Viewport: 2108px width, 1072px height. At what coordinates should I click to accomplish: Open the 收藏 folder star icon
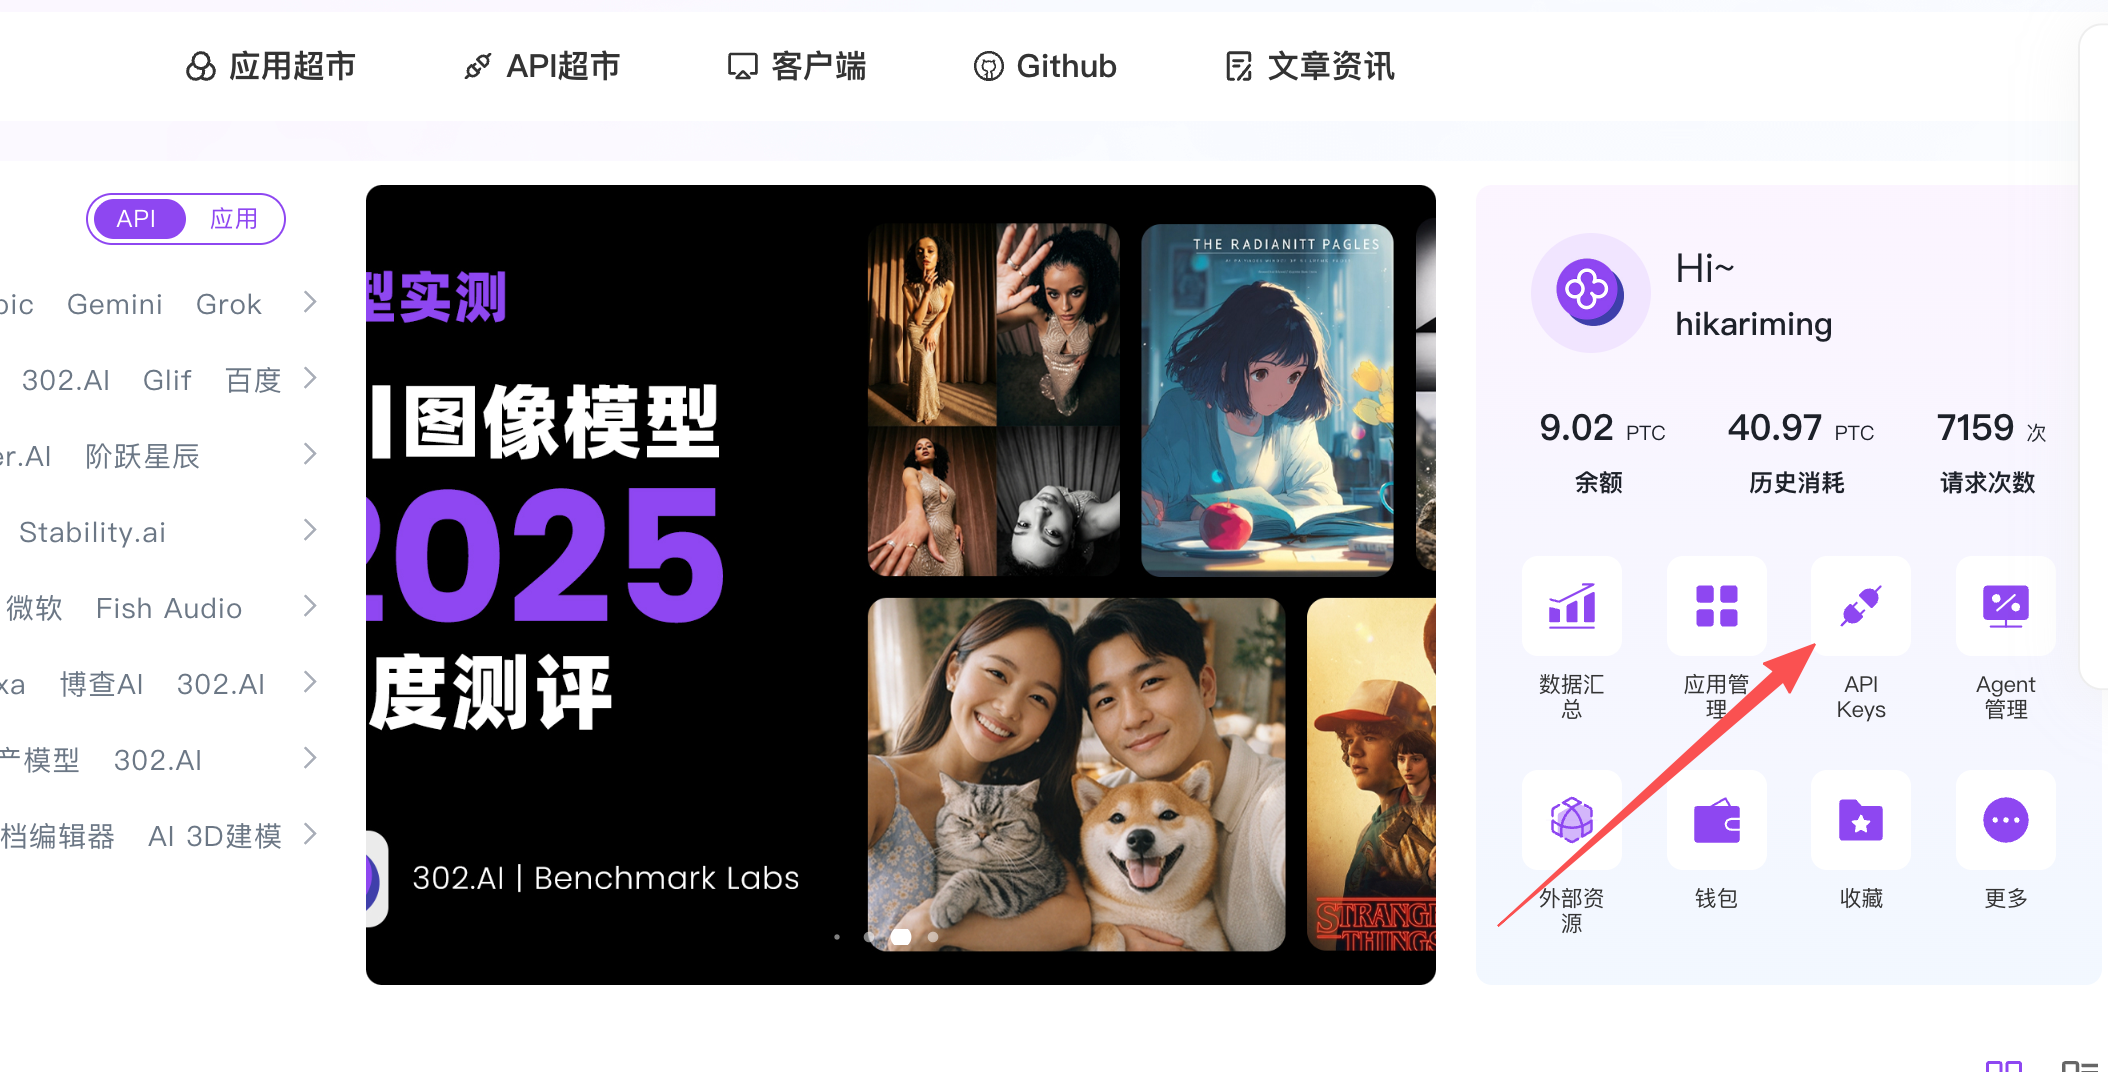click(1860, 820)
